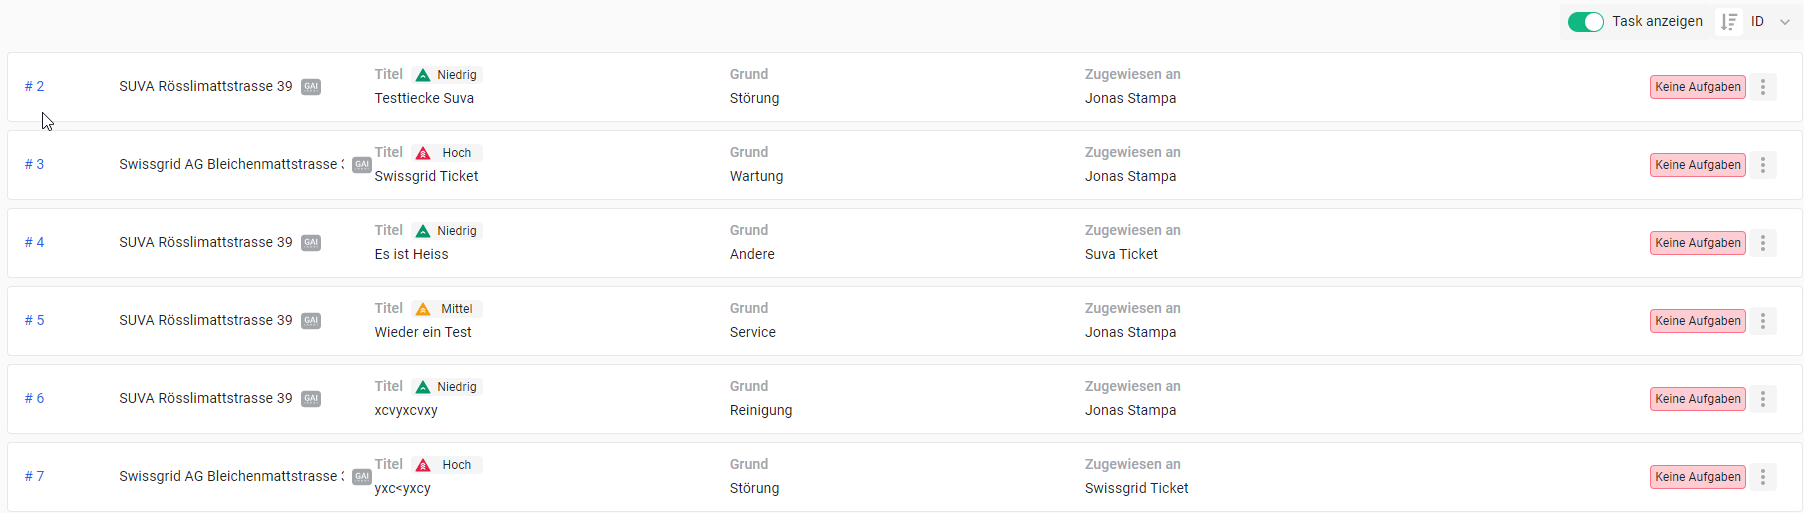Open the three-dot menu for ticket #5

[x=1763, y=321]
